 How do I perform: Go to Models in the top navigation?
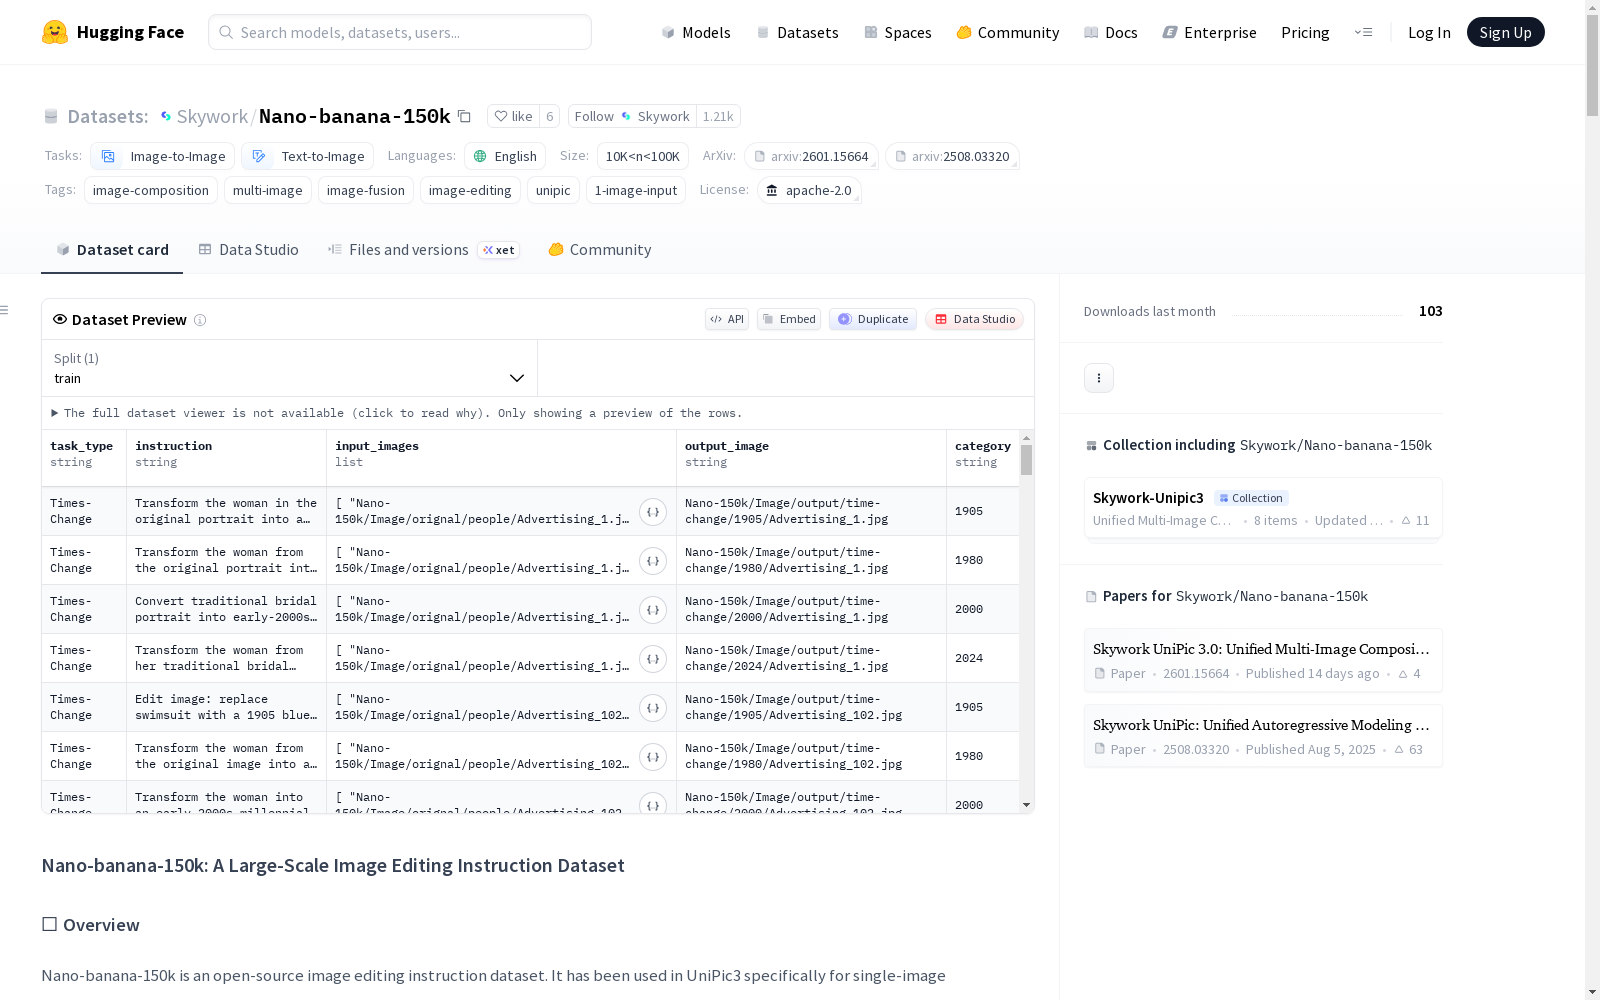(696, 32)
